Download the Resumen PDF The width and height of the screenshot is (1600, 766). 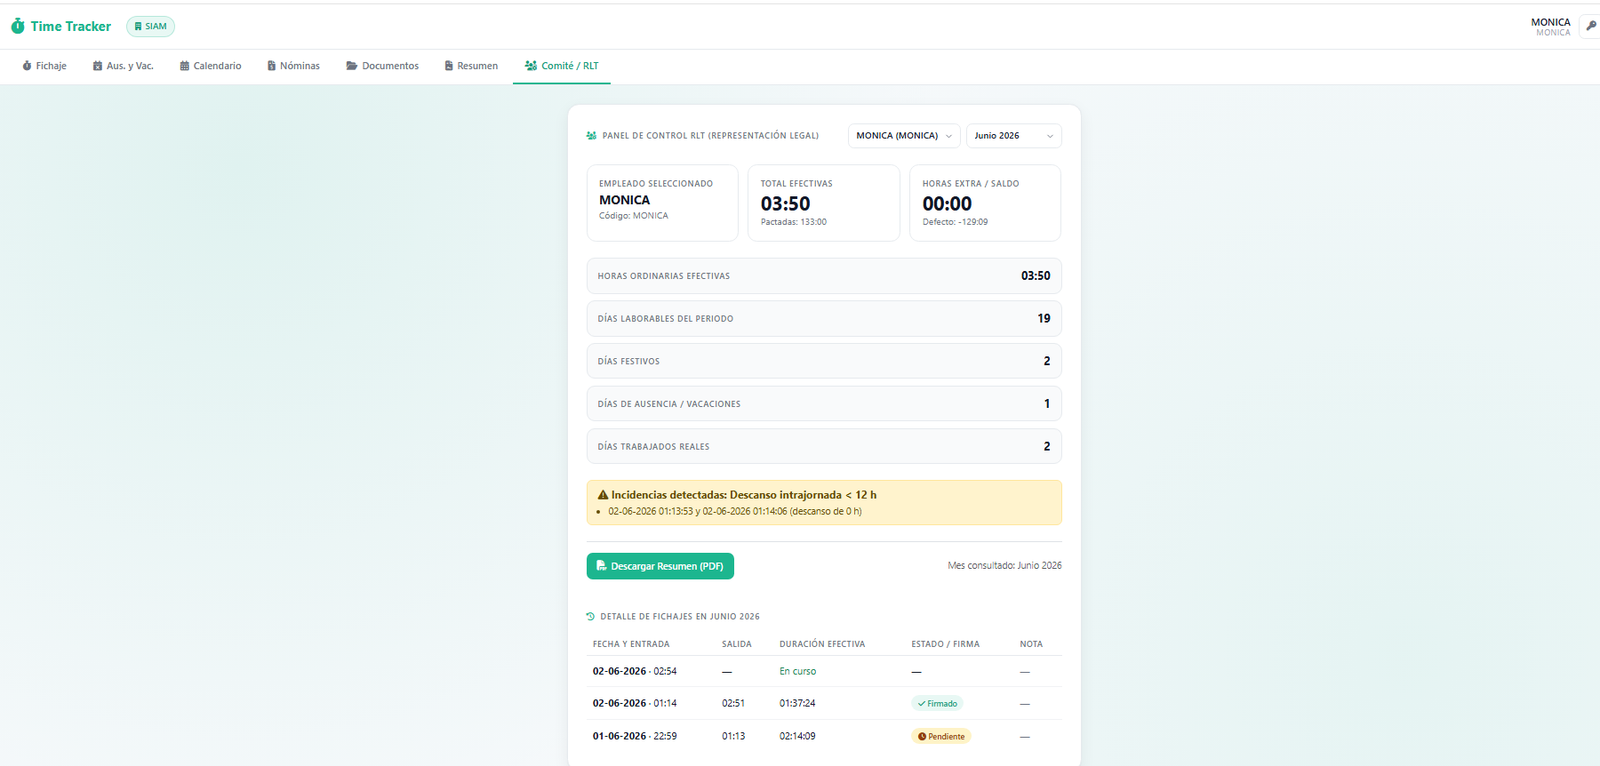[660, 566]
